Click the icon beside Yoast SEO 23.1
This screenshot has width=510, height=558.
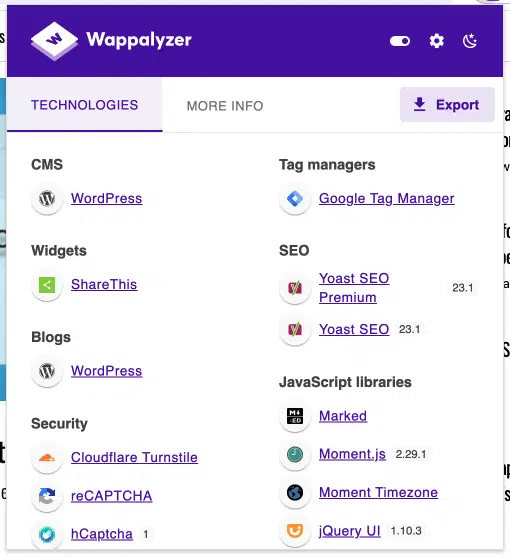tap(295, 329)
